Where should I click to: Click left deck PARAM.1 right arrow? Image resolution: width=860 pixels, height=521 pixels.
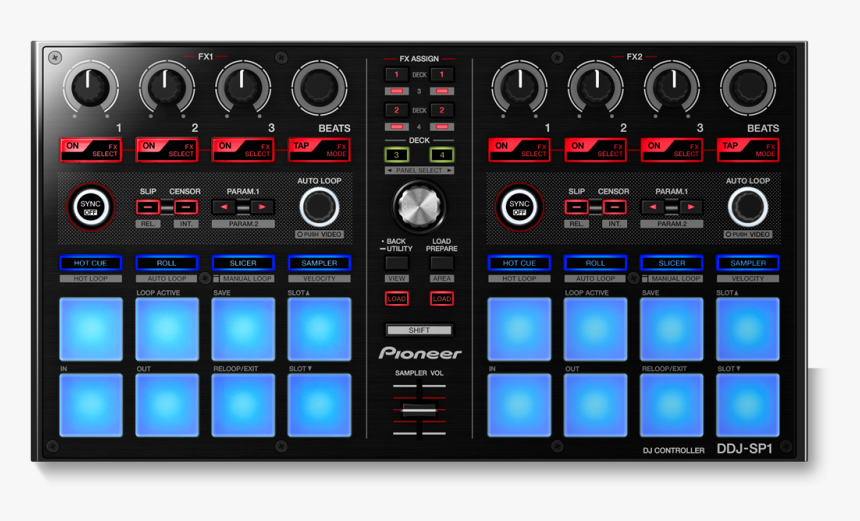[x=262, y=207]
